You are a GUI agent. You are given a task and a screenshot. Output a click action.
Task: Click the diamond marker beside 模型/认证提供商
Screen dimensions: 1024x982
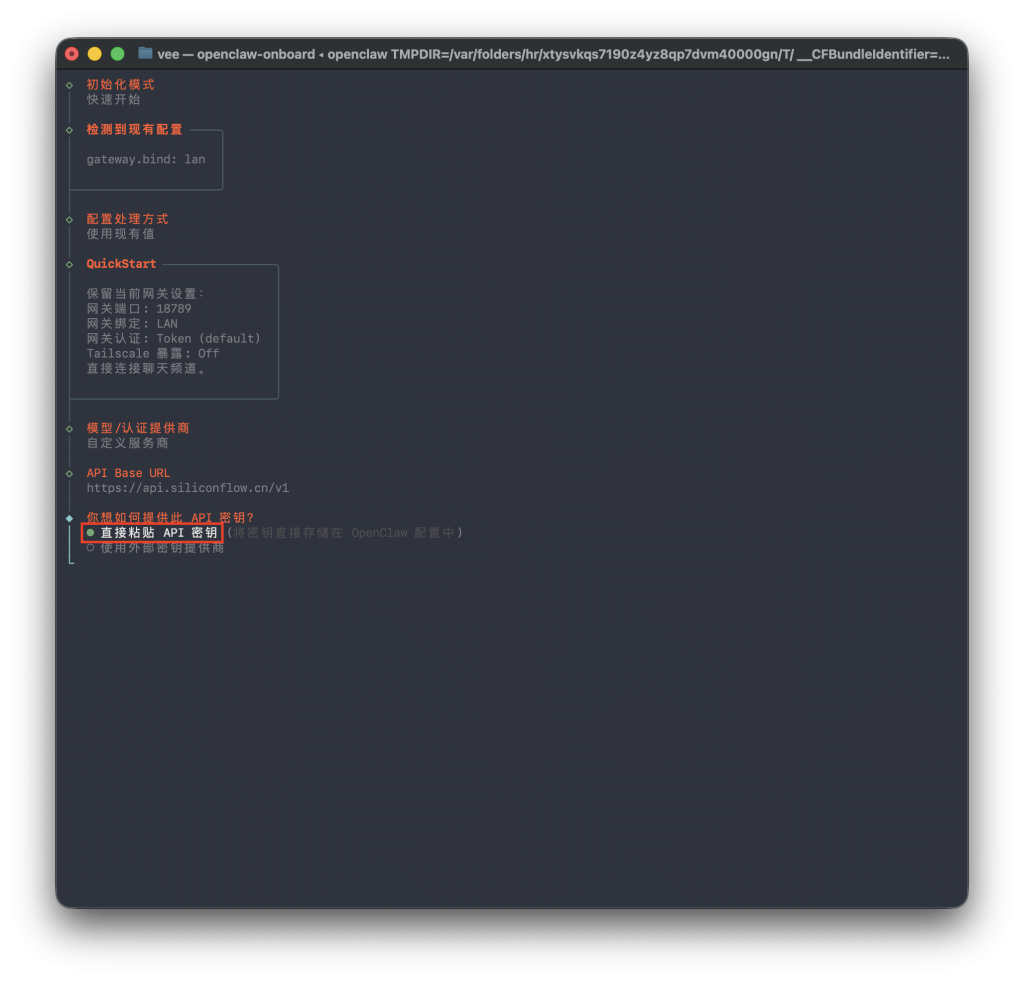point(69,428)
